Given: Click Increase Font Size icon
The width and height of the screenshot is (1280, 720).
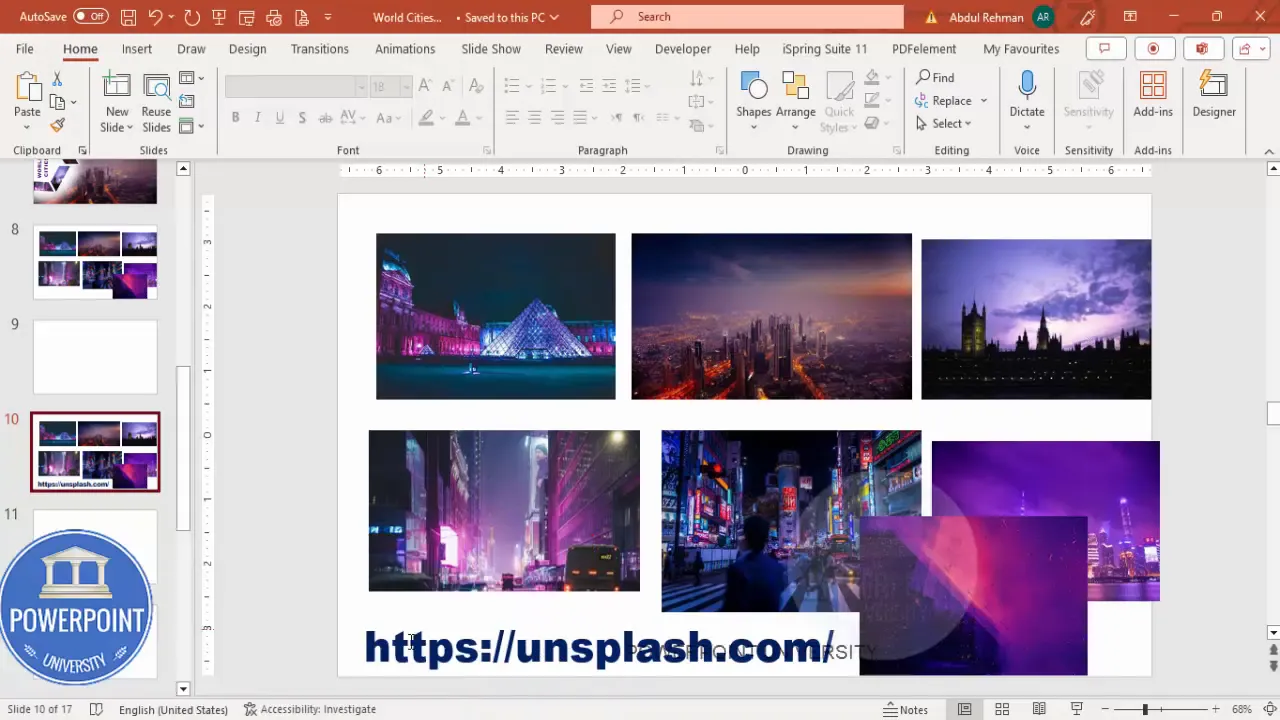Looking at the screenshot, I should pos(425,87).
